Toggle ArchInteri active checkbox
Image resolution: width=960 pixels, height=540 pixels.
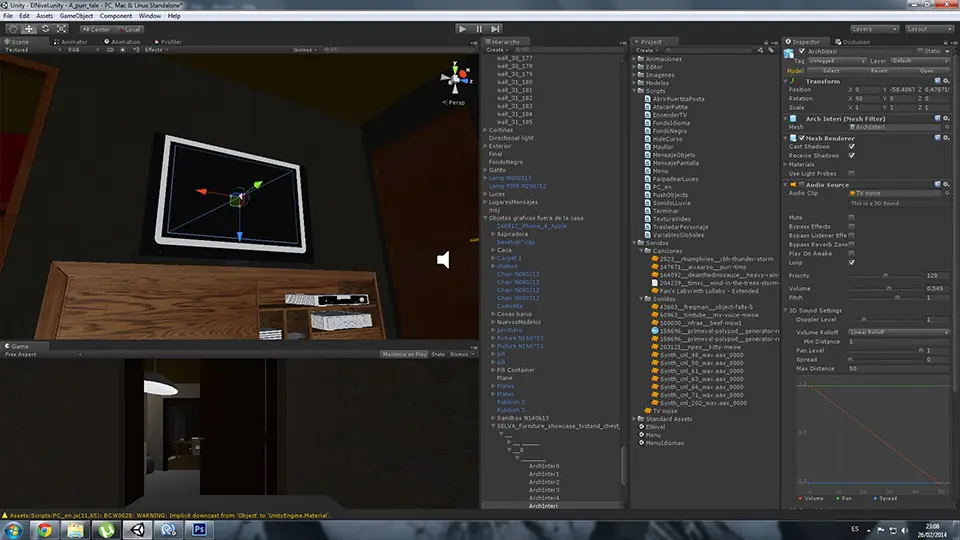pyautogui.click(x=801, y=51)
